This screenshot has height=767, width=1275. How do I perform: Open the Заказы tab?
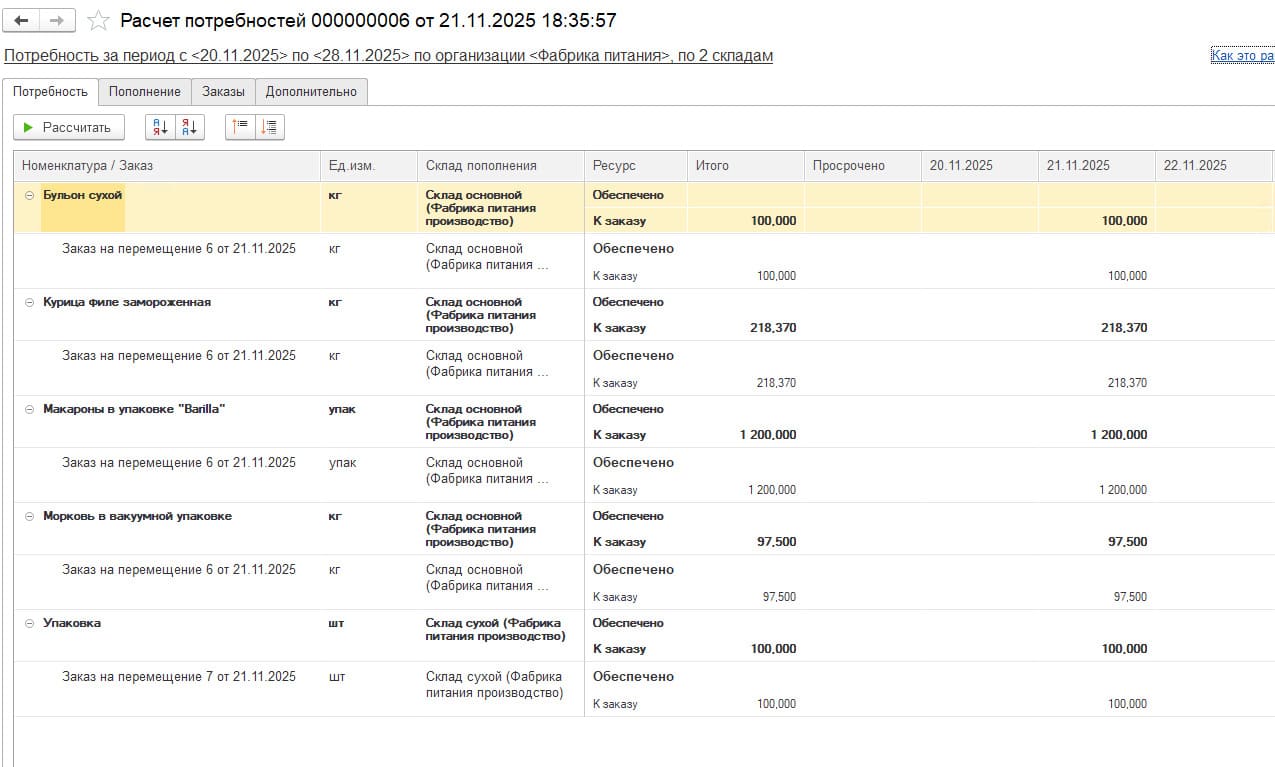(x=223, y=92)
